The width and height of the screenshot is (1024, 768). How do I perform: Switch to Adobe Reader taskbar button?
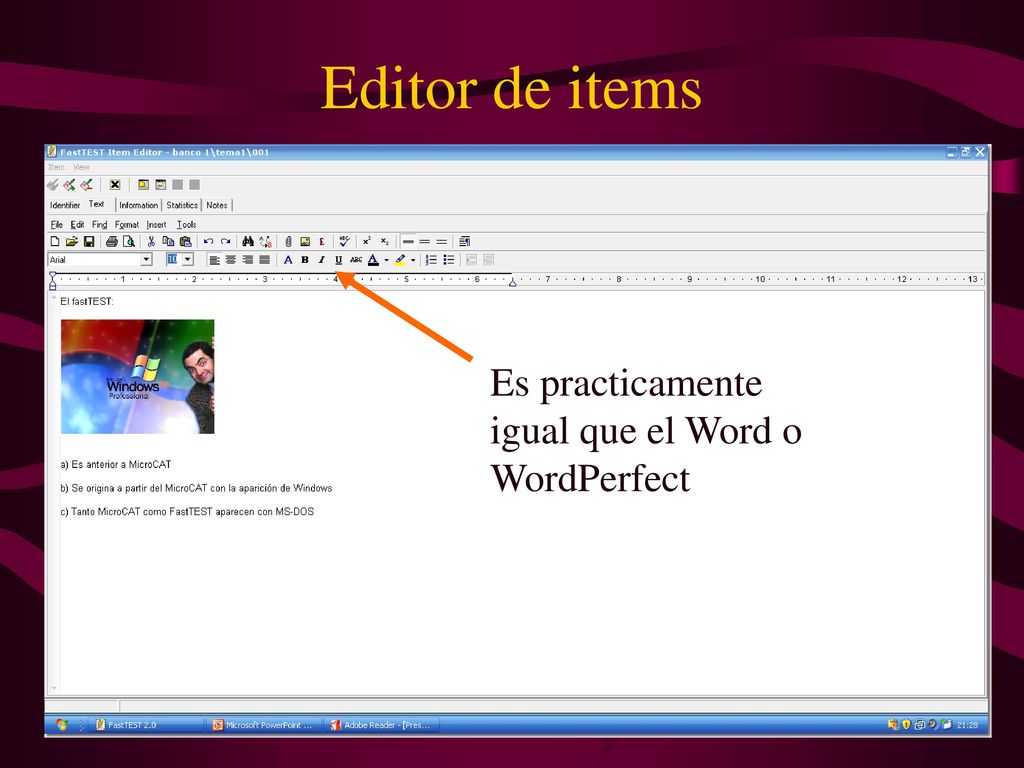click(x=381, y=725)
